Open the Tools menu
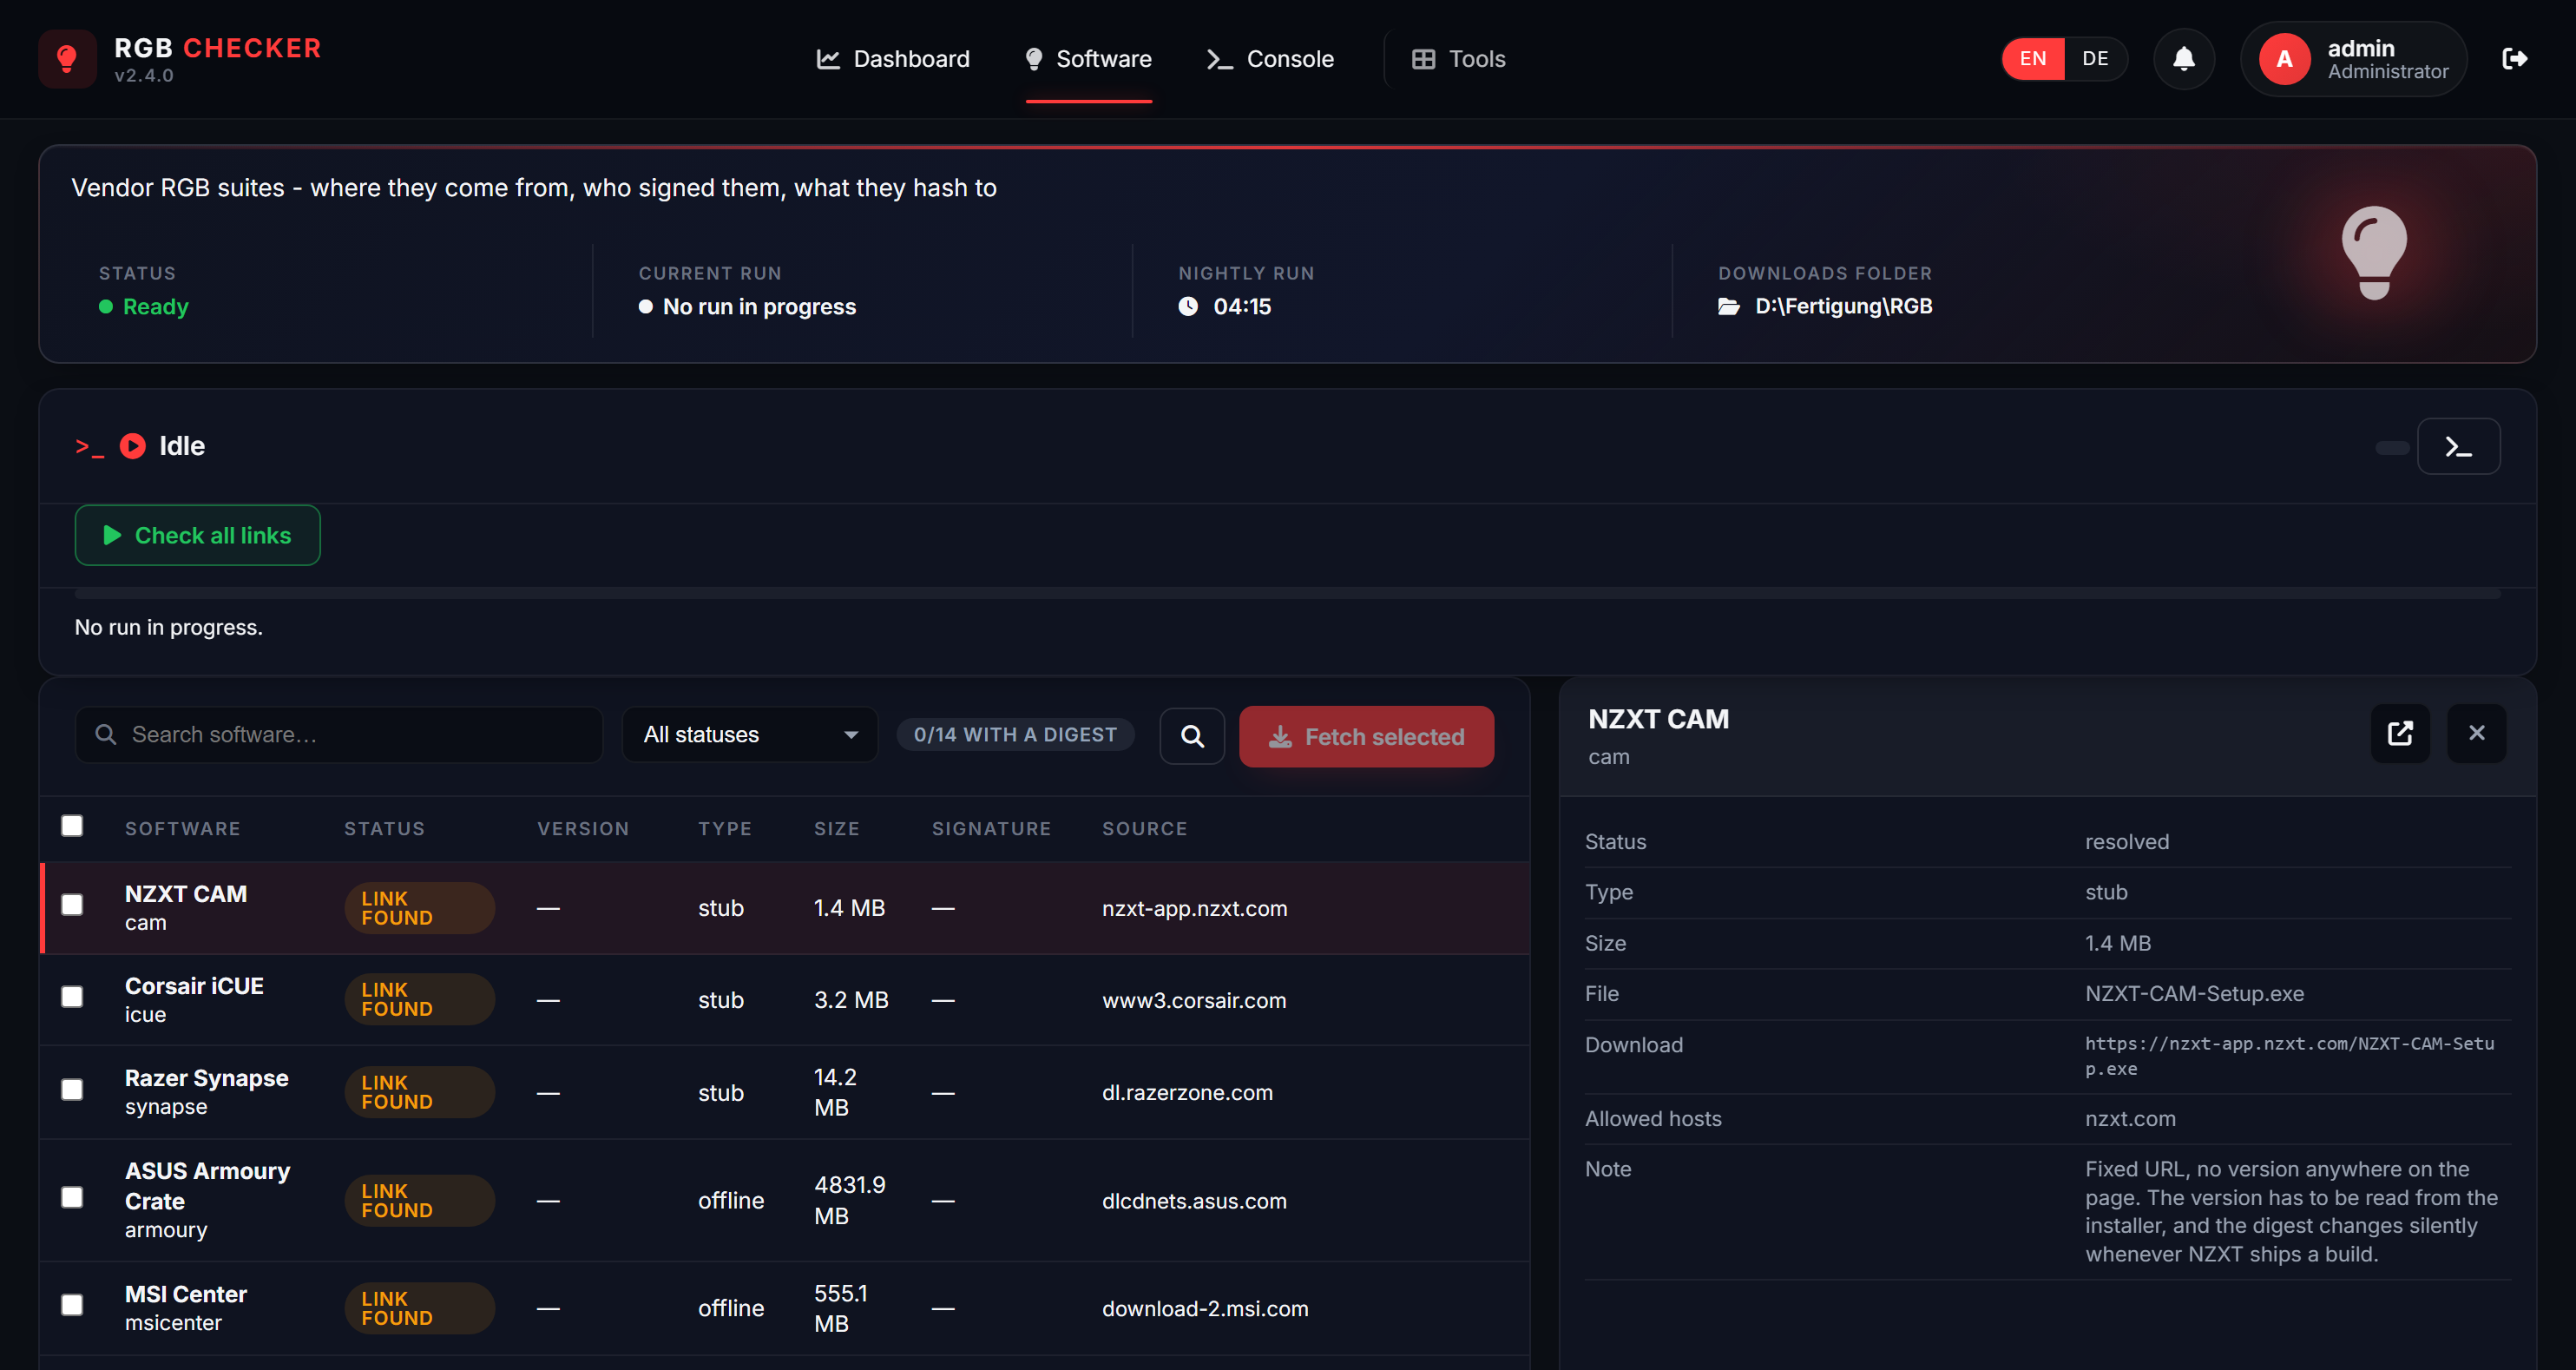Screen dimensions: 2576x1370 point(1459,59)
